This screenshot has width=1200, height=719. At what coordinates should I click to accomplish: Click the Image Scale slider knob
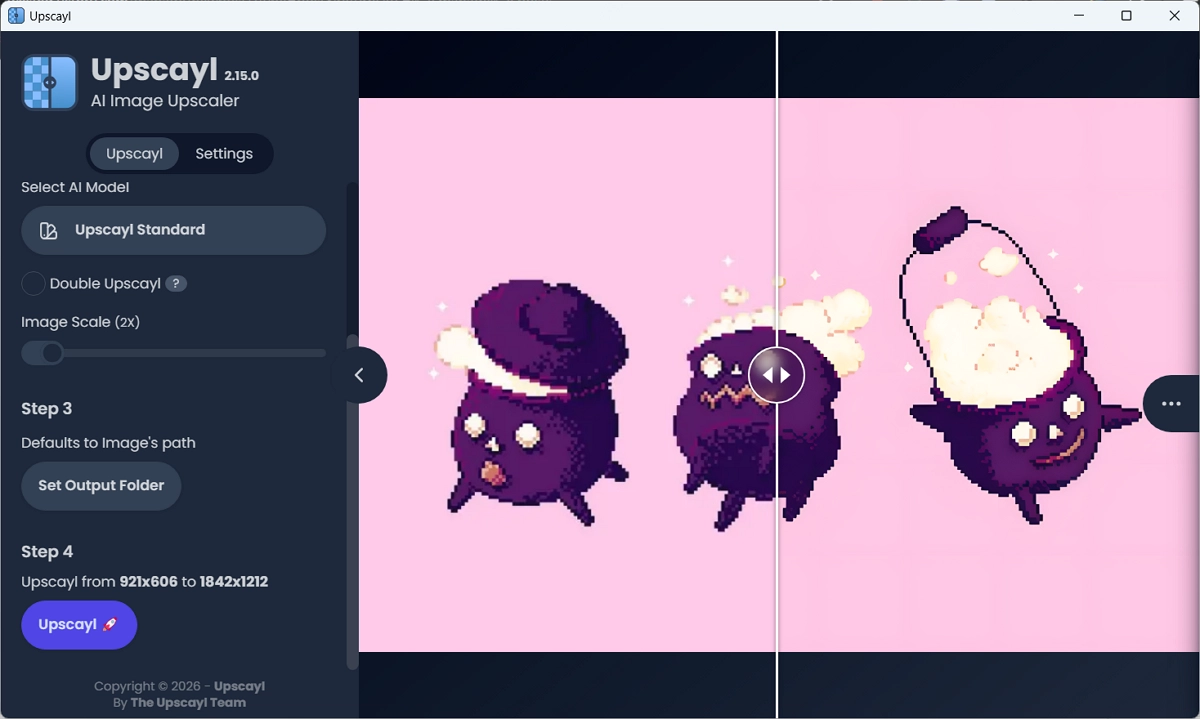52,353
